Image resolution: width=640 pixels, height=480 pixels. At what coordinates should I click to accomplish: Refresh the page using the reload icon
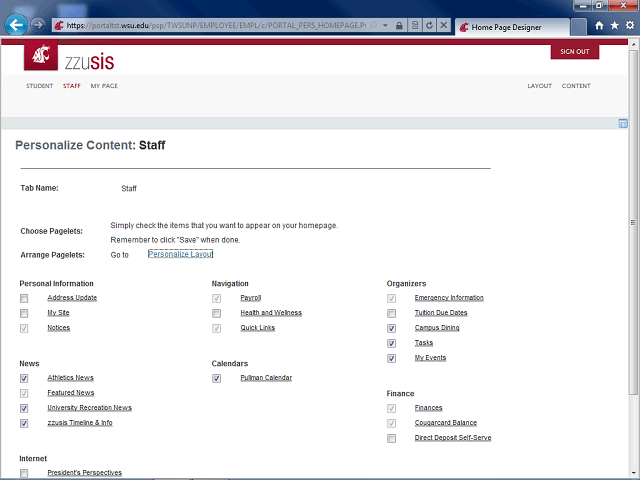(x=429, y=24)
